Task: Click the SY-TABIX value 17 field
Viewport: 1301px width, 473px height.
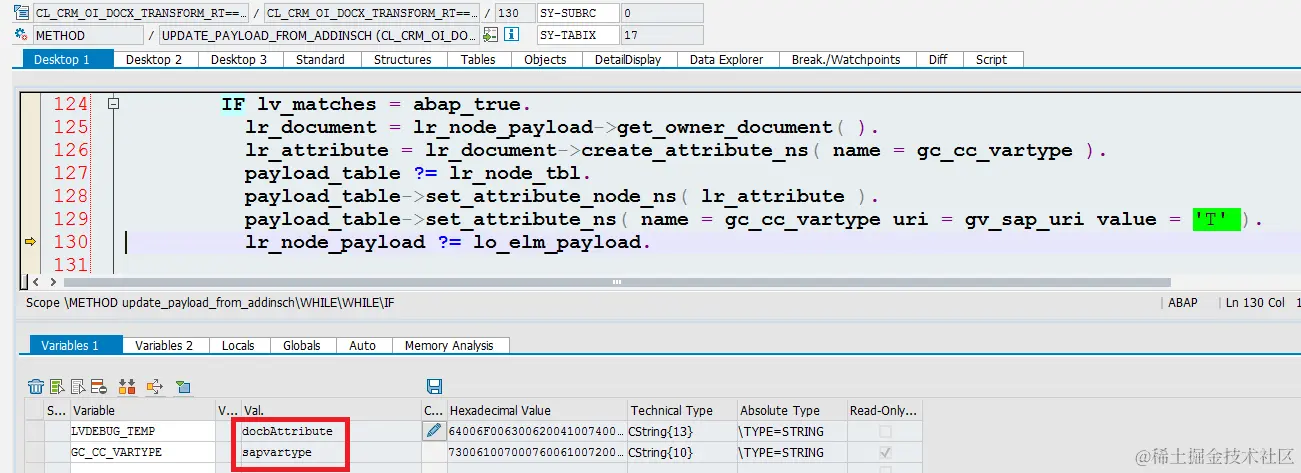Action: 661,35
